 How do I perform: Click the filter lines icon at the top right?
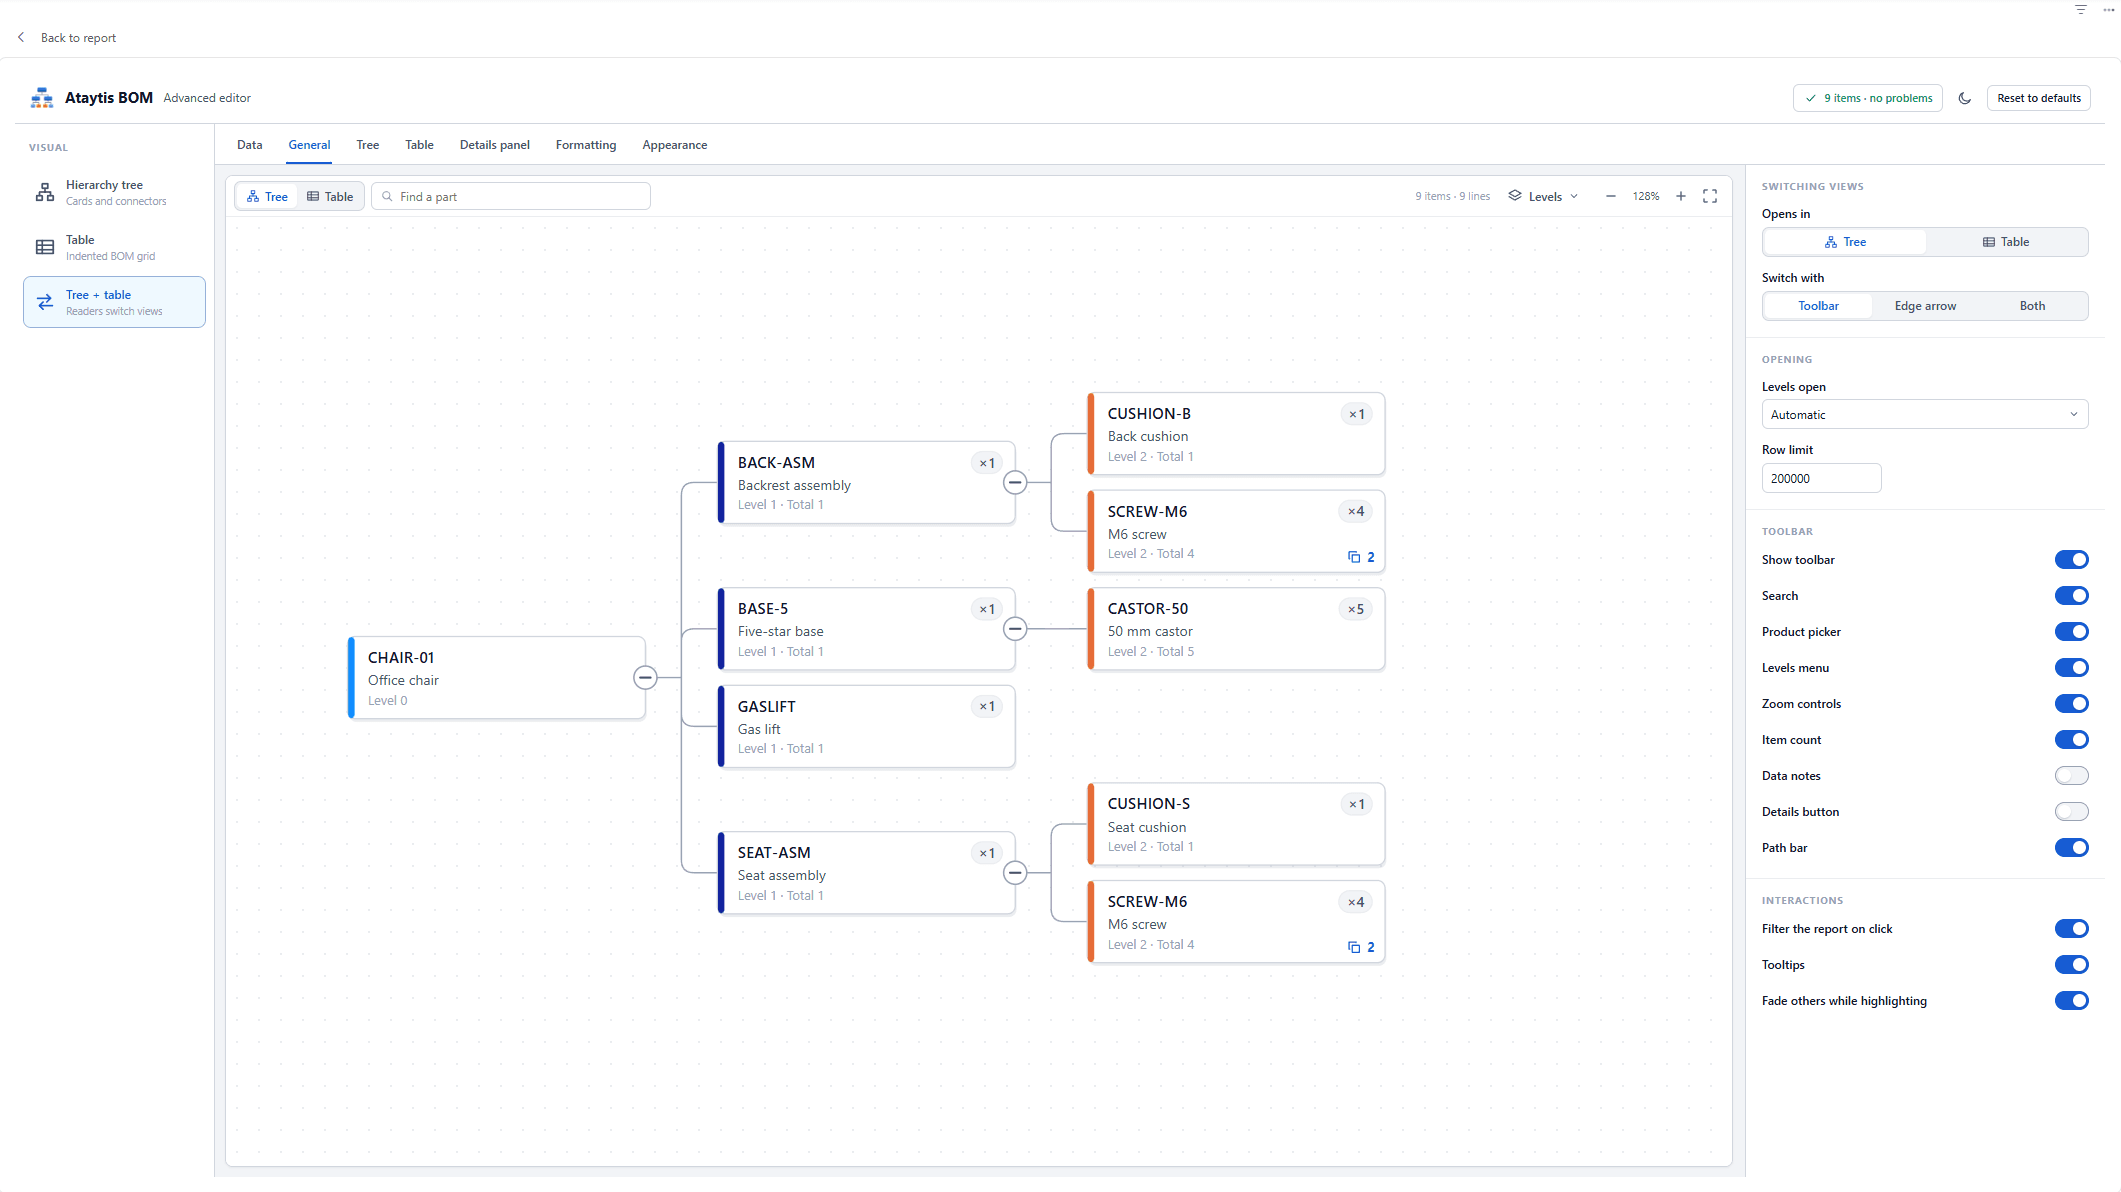coord(2081,10)
